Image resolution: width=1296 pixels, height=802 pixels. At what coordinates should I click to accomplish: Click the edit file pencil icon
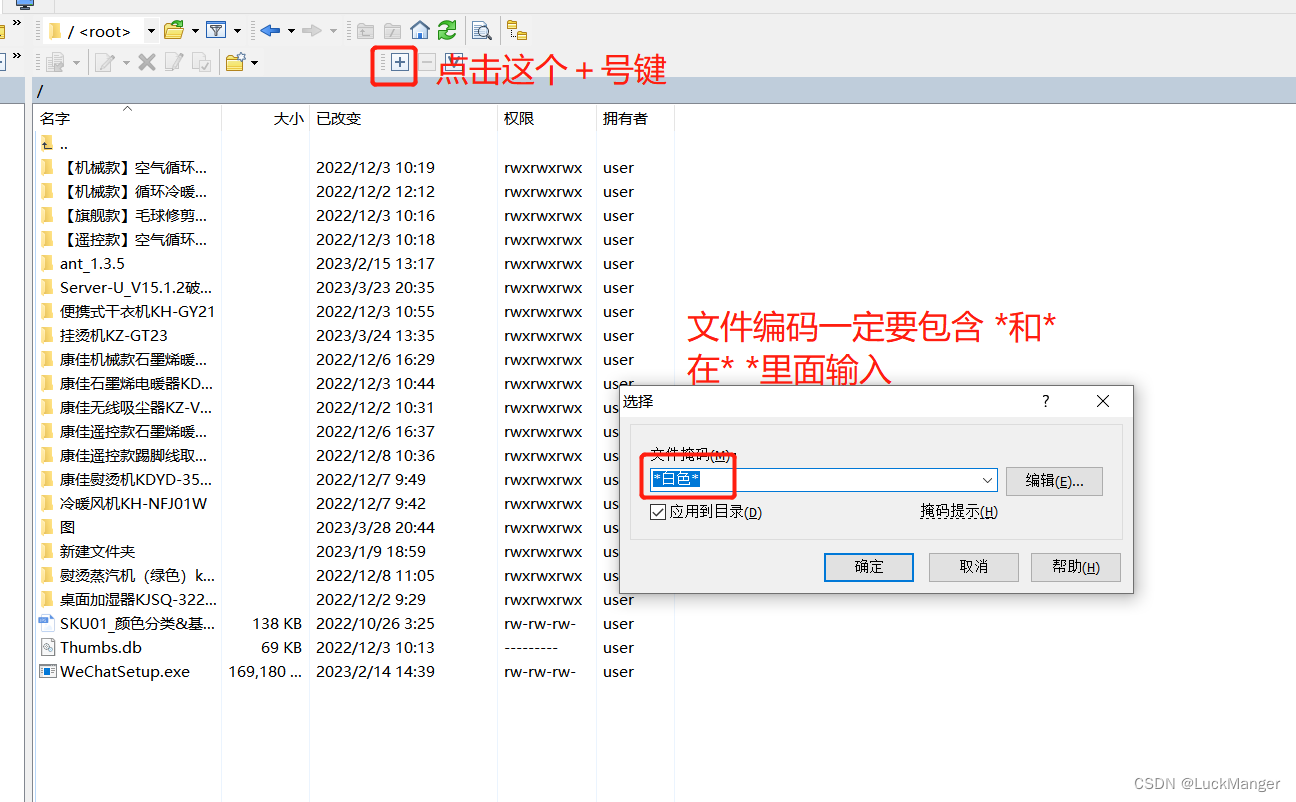(x=104, y=62)
